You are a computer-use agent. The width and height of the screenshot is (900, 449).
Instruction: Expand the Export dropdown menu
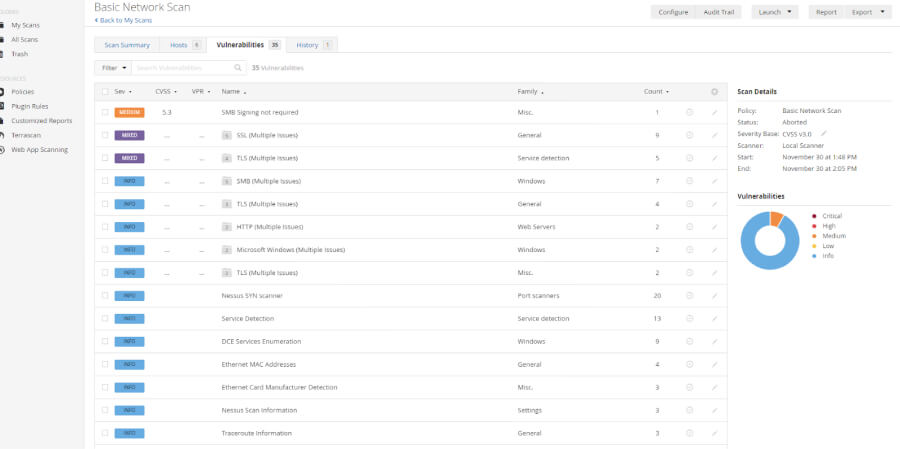coord(868,12)
